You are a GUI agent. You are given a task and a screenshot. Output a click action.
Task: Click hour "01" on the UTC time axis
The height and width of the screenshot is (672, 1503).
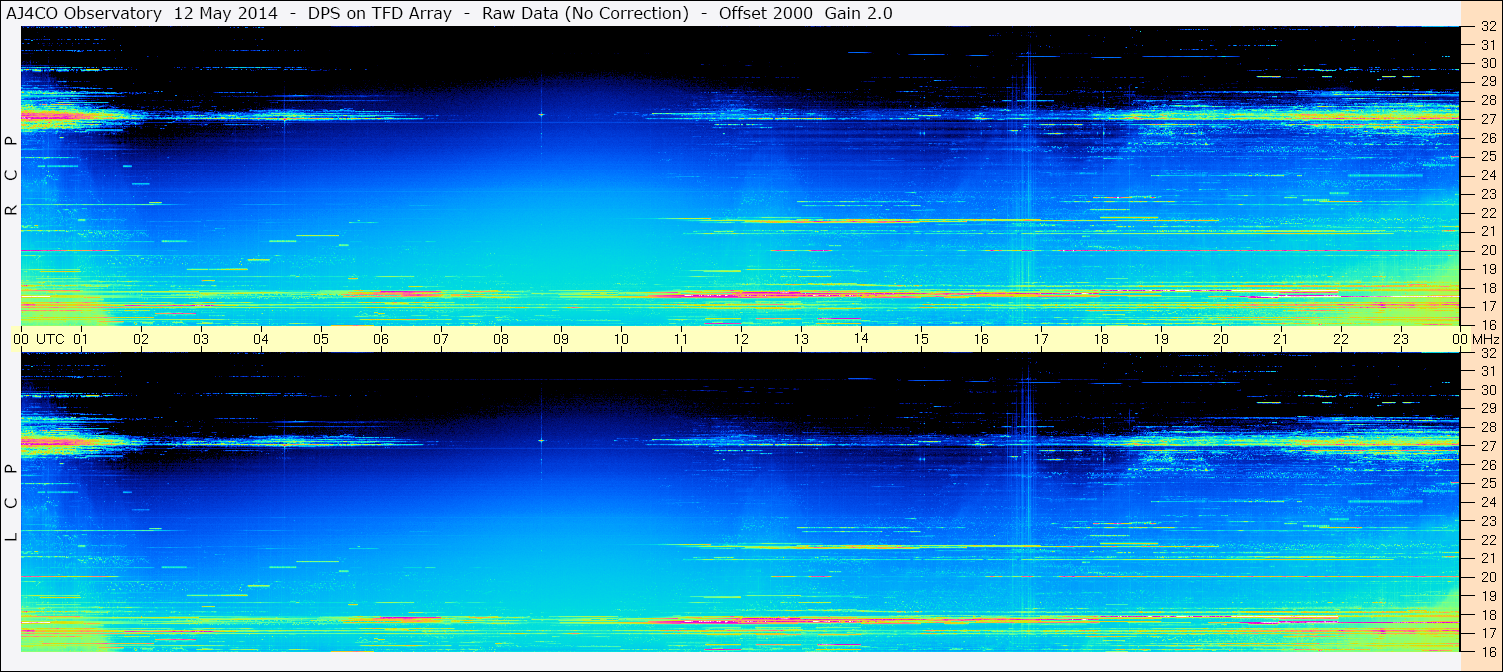81,339
